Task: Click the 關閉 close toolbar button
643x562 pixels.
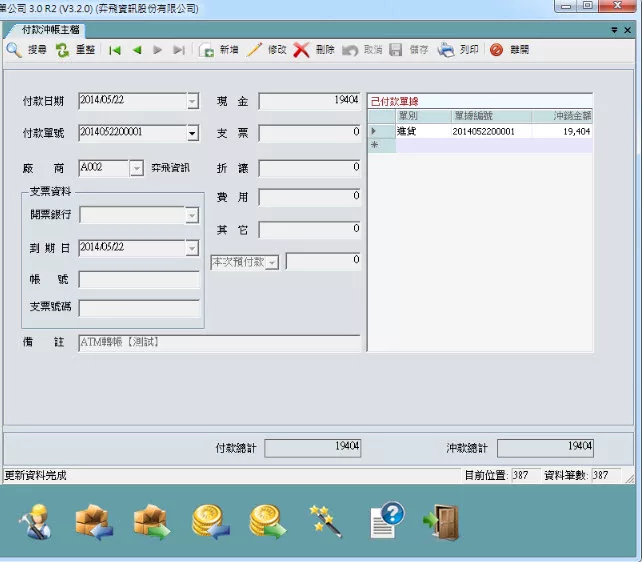Action: pos(509,50)
